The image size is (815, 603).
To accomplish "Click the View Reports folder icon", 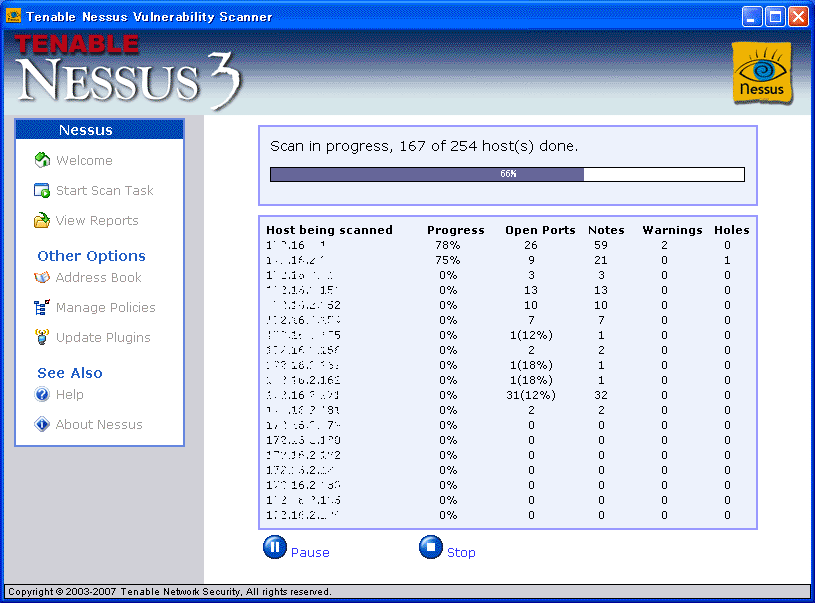I will point(42,220).
